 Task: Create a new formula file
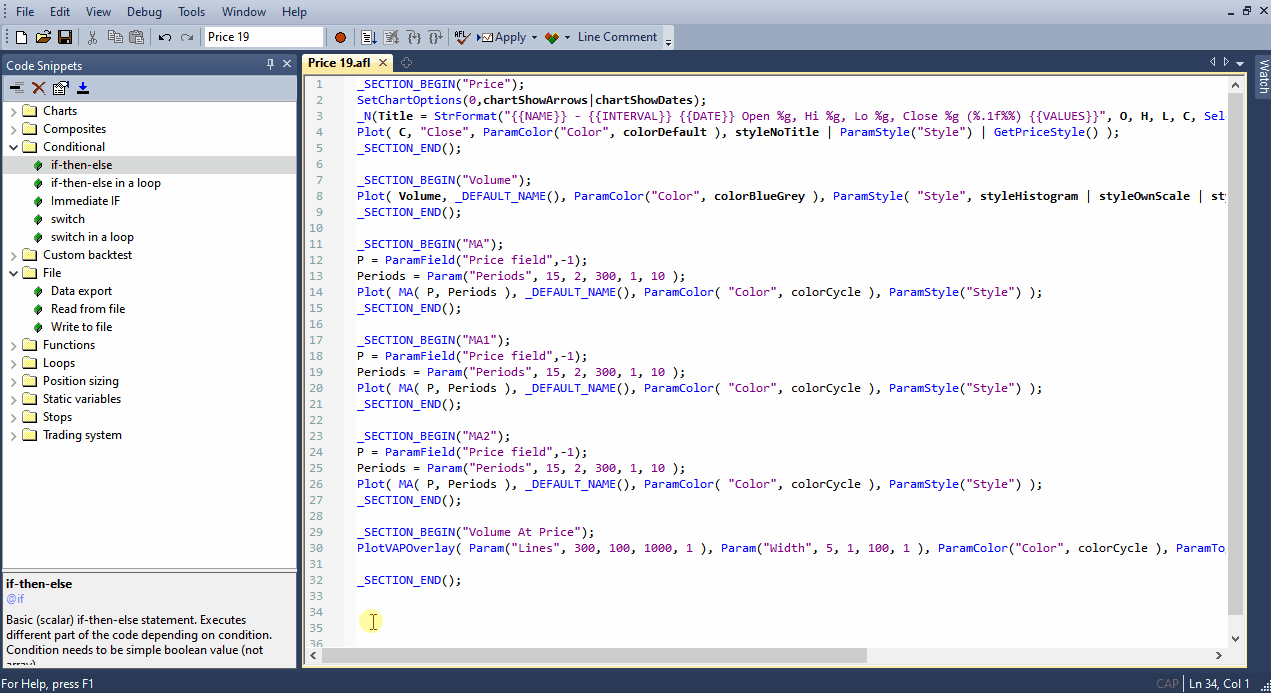click(21, 37)
